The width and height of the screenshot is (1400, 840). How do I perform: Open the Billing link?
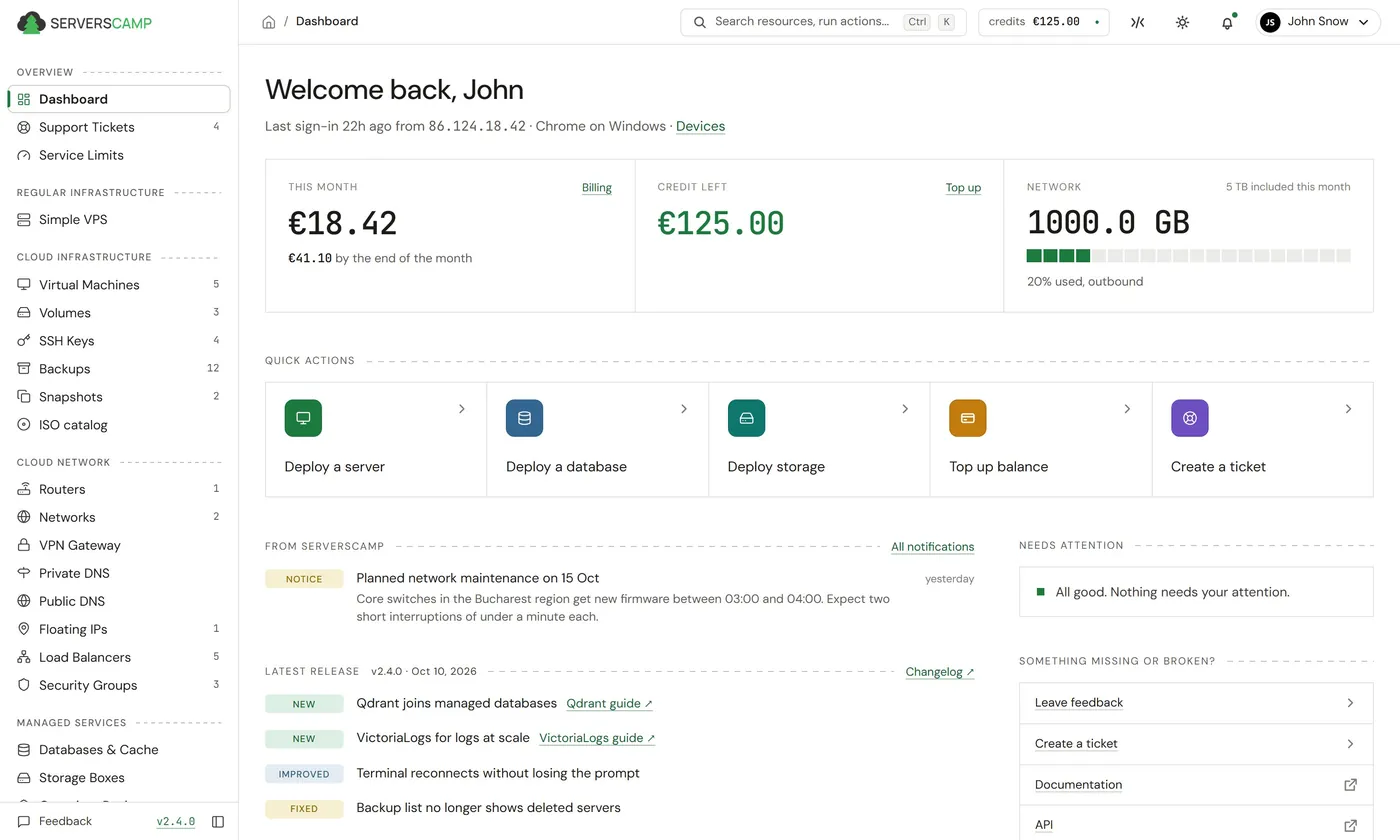click(597, 188)
